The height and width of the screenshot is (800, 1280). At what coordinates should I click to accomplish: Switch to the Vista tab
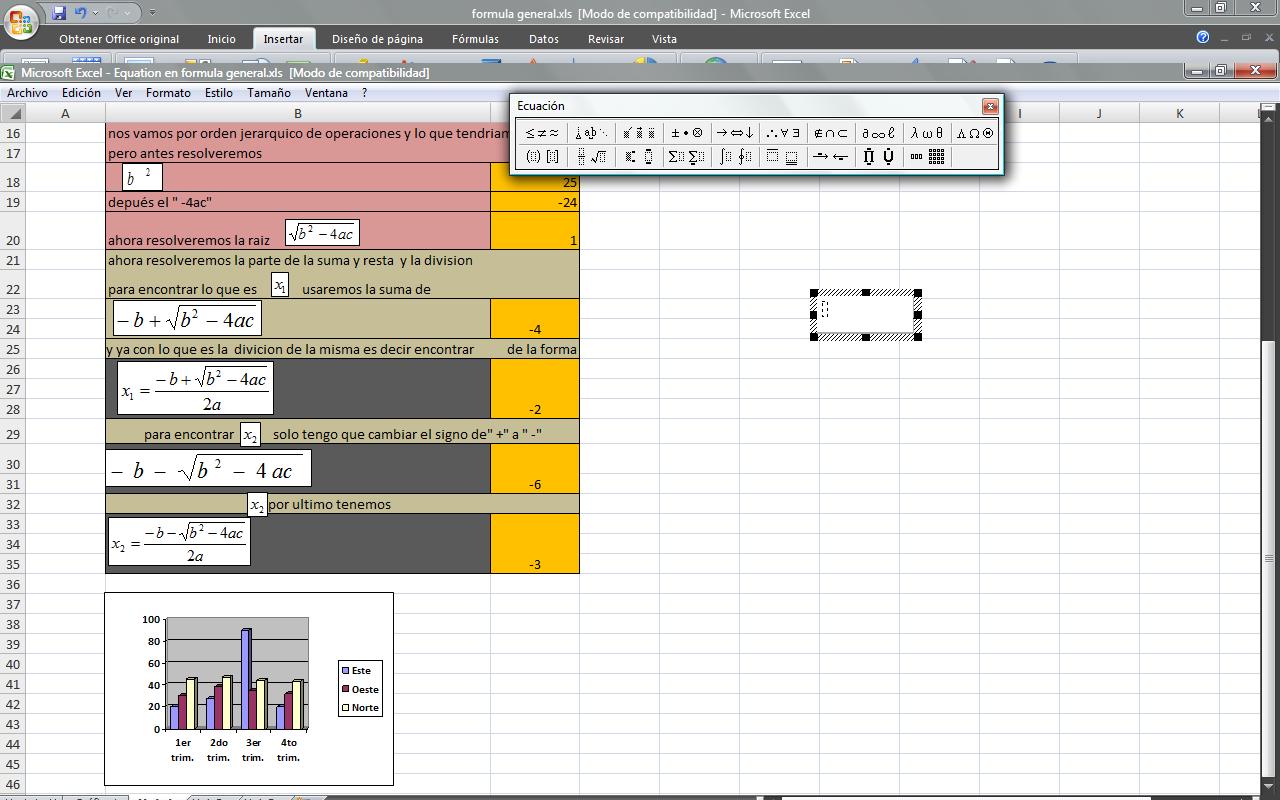click(x=664, y=39)
